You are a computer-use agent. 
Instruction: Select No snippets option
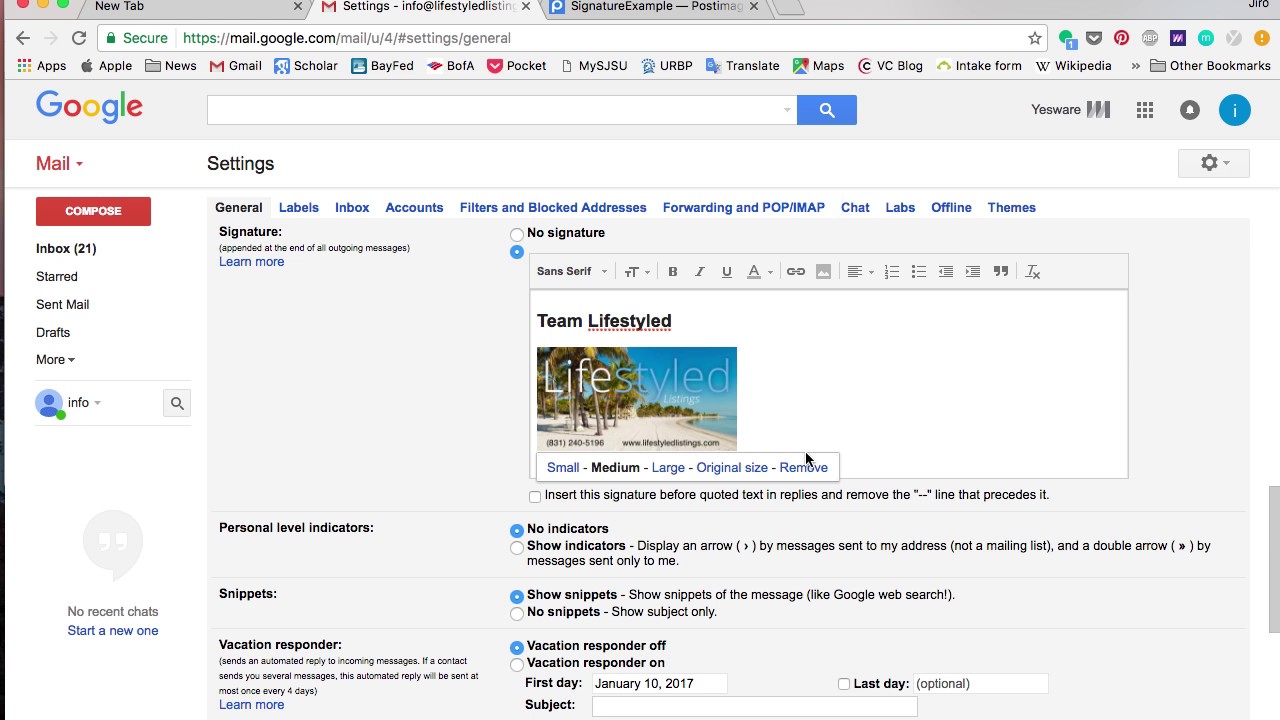(517, 613)
